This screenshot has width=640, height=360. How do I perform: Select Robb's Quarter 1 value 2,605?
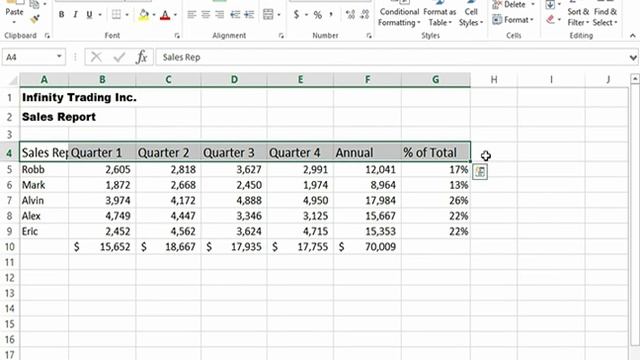click(x=102, y=169)
